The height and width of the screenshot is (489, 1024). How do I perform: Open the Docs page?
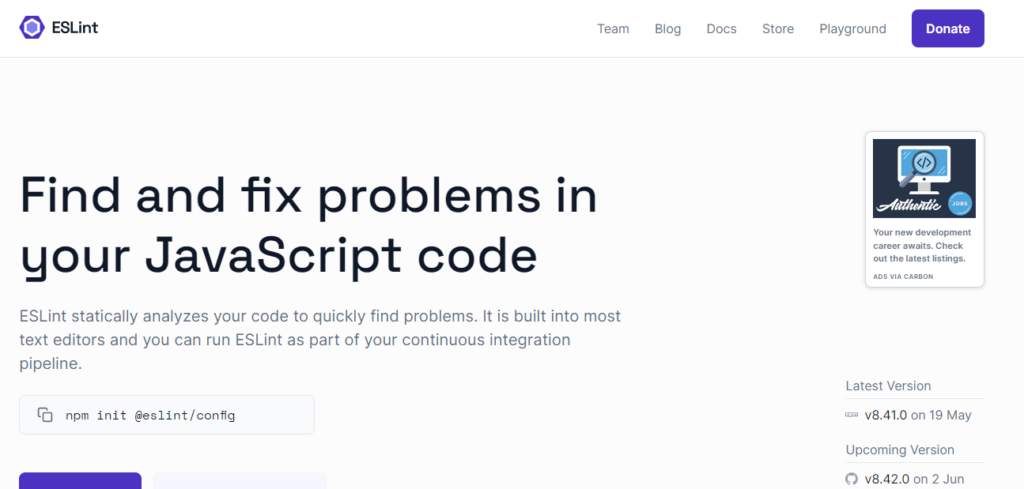(x=721, y=29)
